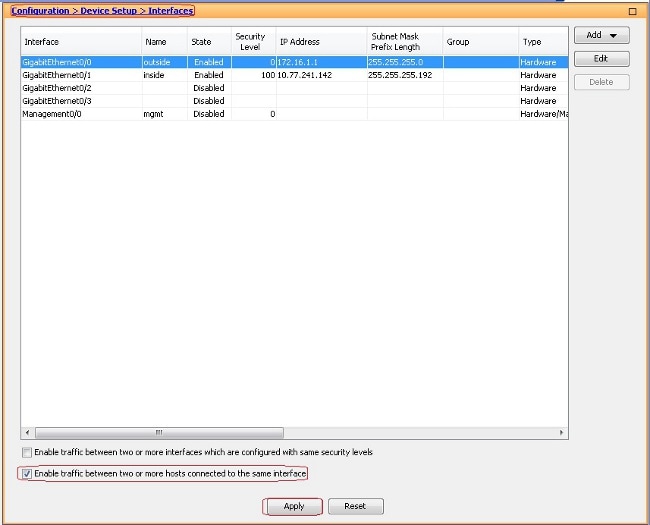650x525 pixels.
Task: Click the Interfaces breadcrumb link
Action: tap(170, 10)
